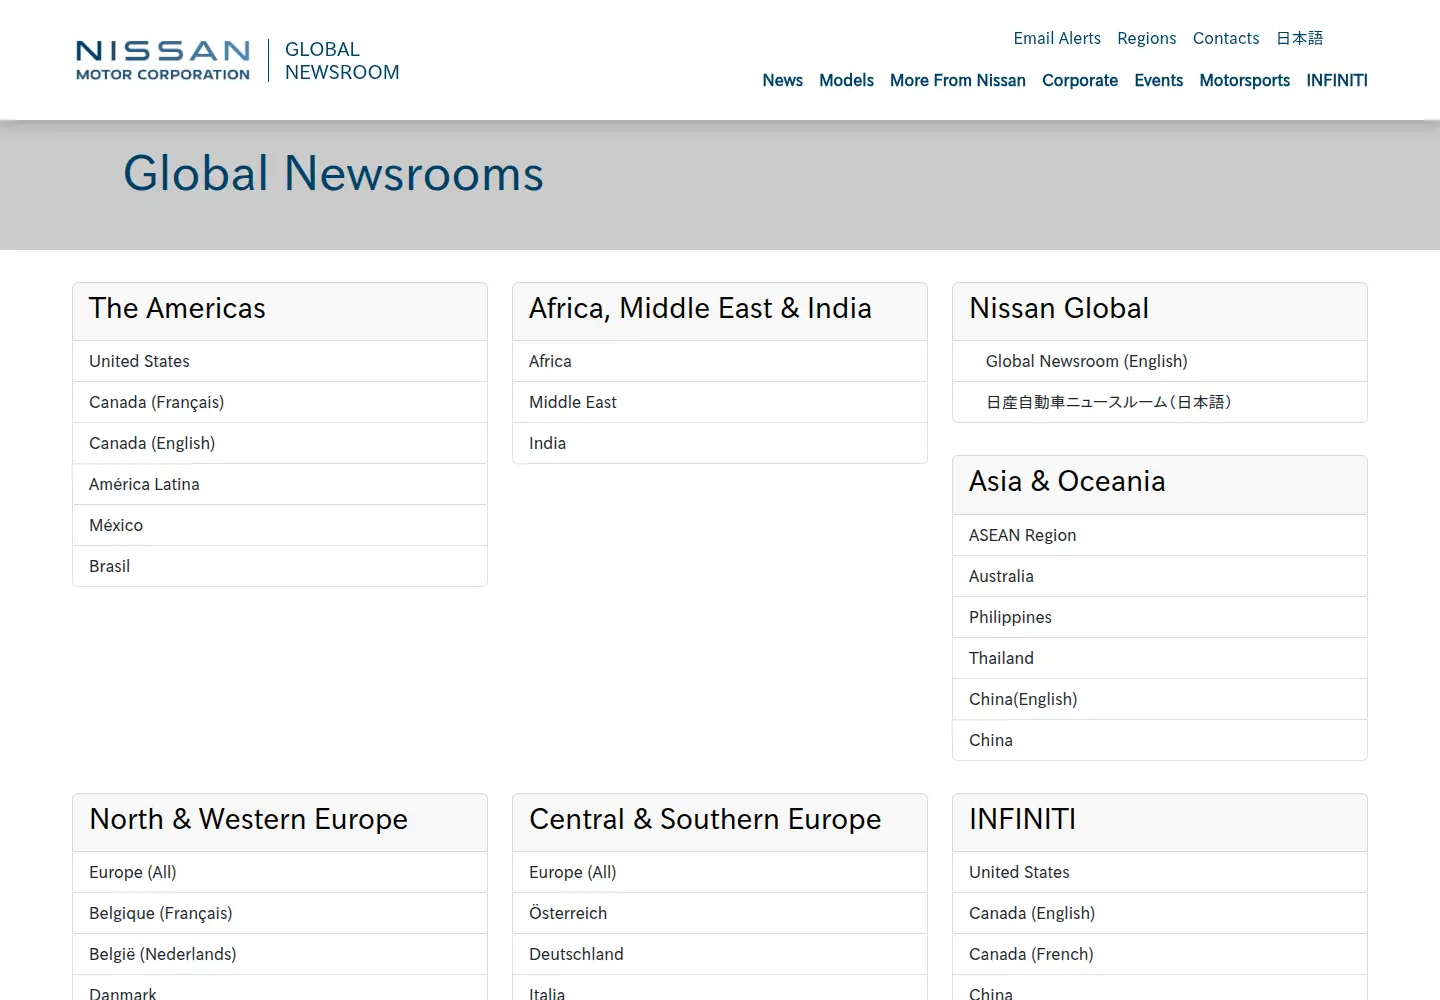
Task: Open América Latina newsroom
Action: 280,484
